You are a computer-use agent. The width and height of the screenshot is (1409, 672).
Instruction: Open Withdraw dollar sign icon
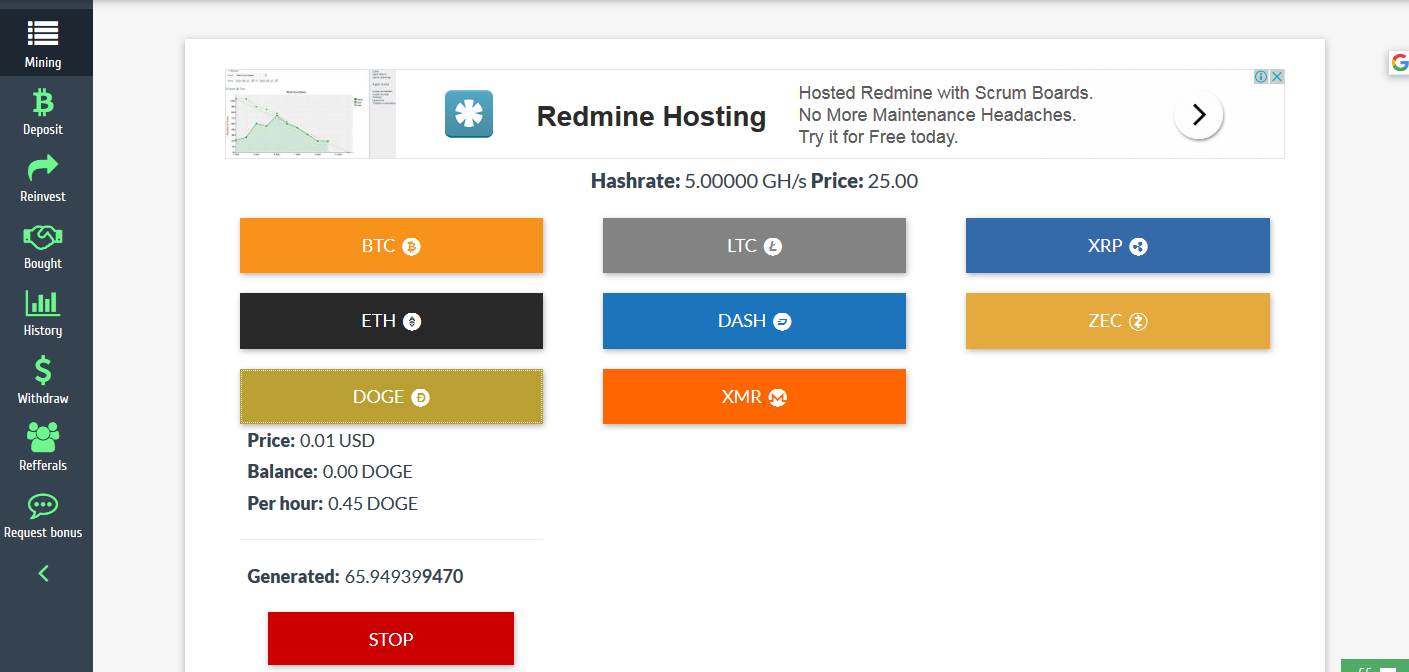click(43, 370)
